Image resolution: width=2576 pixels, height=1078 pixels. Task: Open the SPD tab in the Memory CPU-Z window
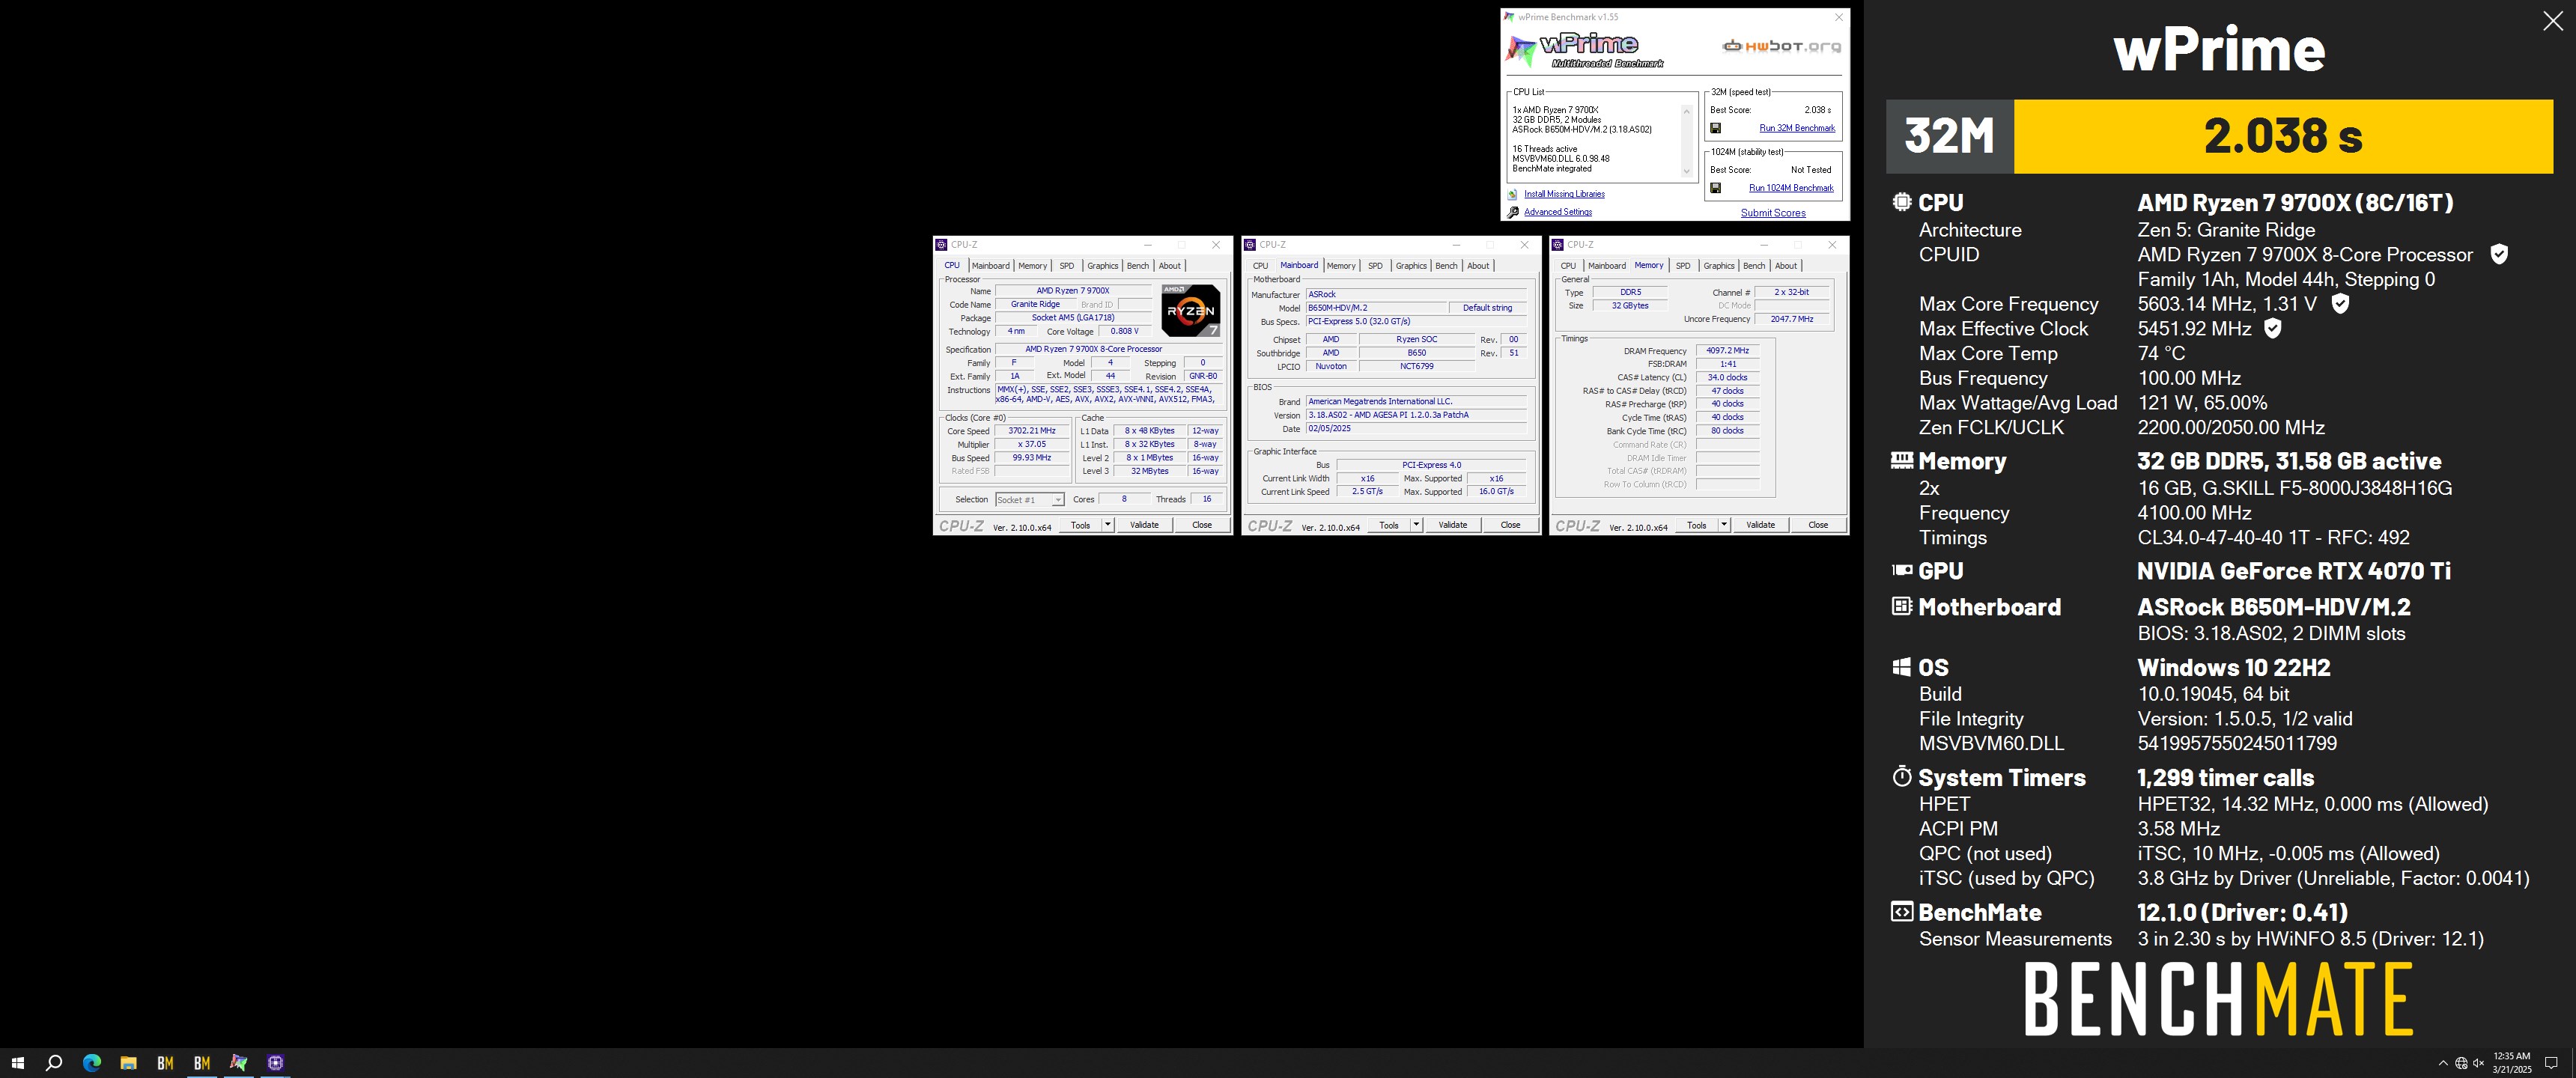click(1683, 266)
